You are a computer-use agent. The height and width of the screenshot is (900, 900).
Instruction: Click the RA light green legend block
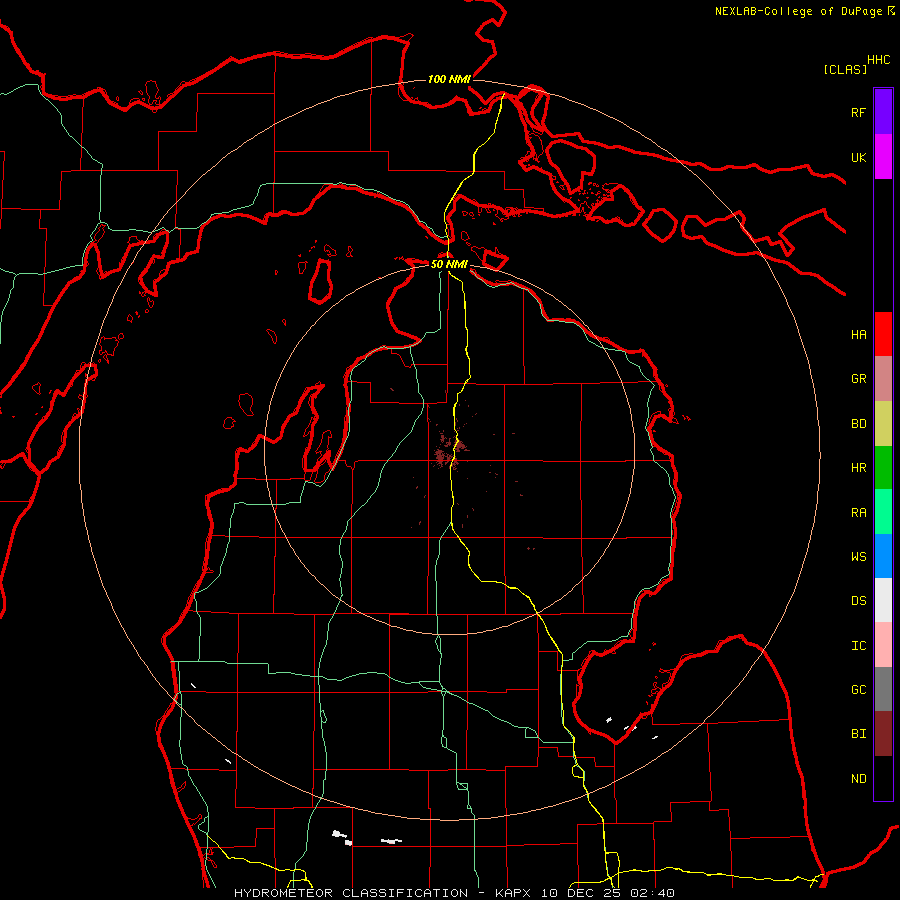[883, 512]
